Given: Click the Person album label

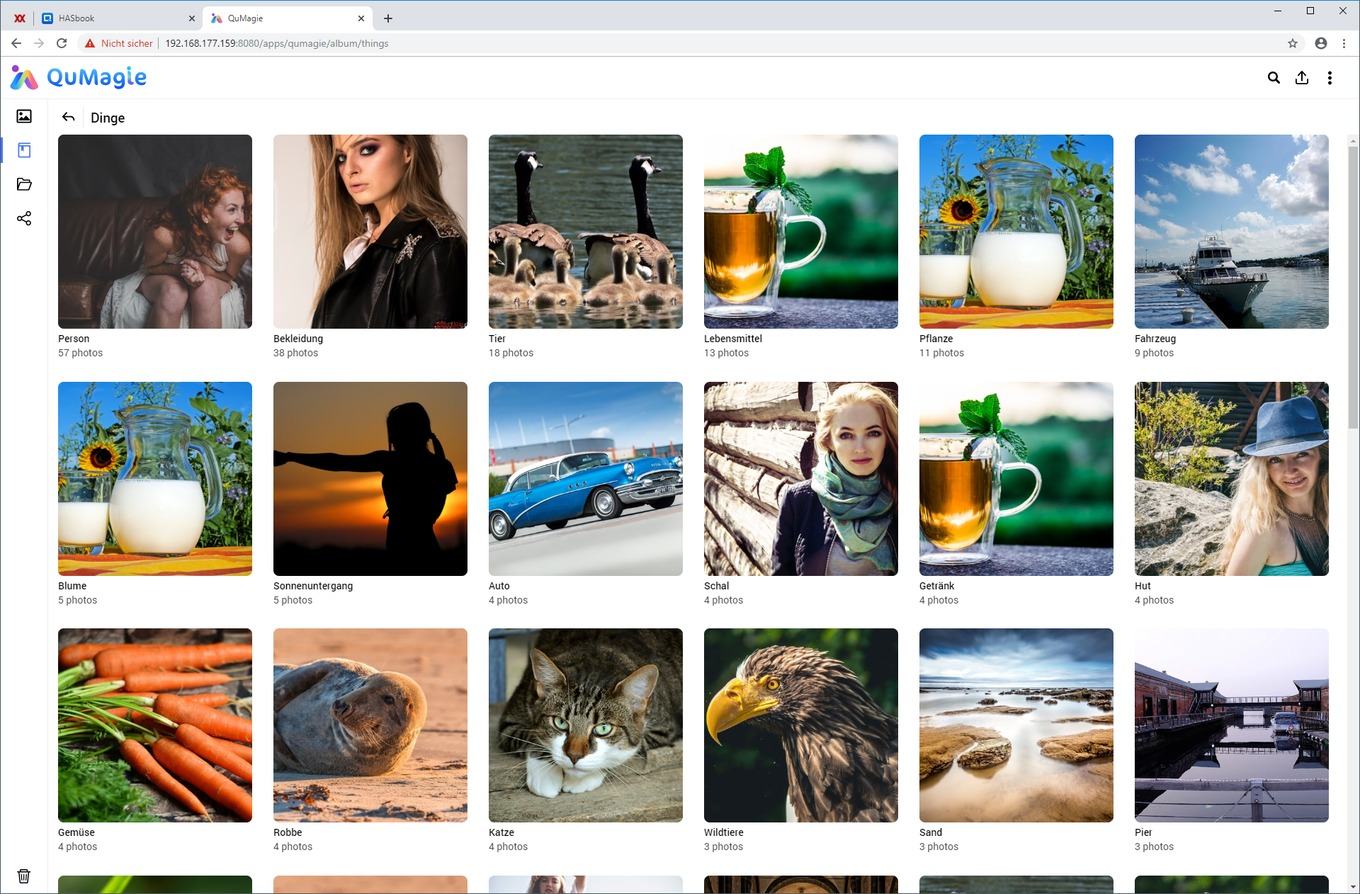Looking at the screenshot, I should click(74, 339).
